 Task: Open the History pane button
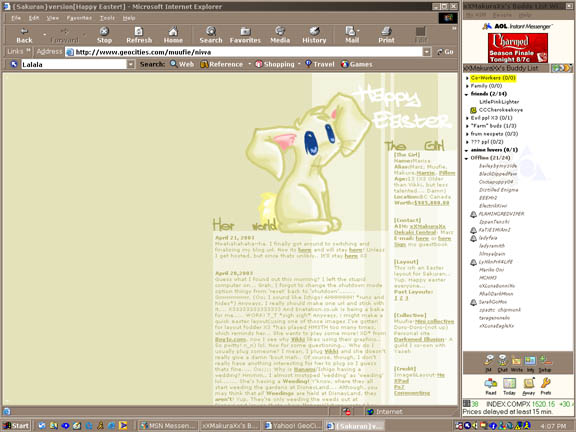314,35
